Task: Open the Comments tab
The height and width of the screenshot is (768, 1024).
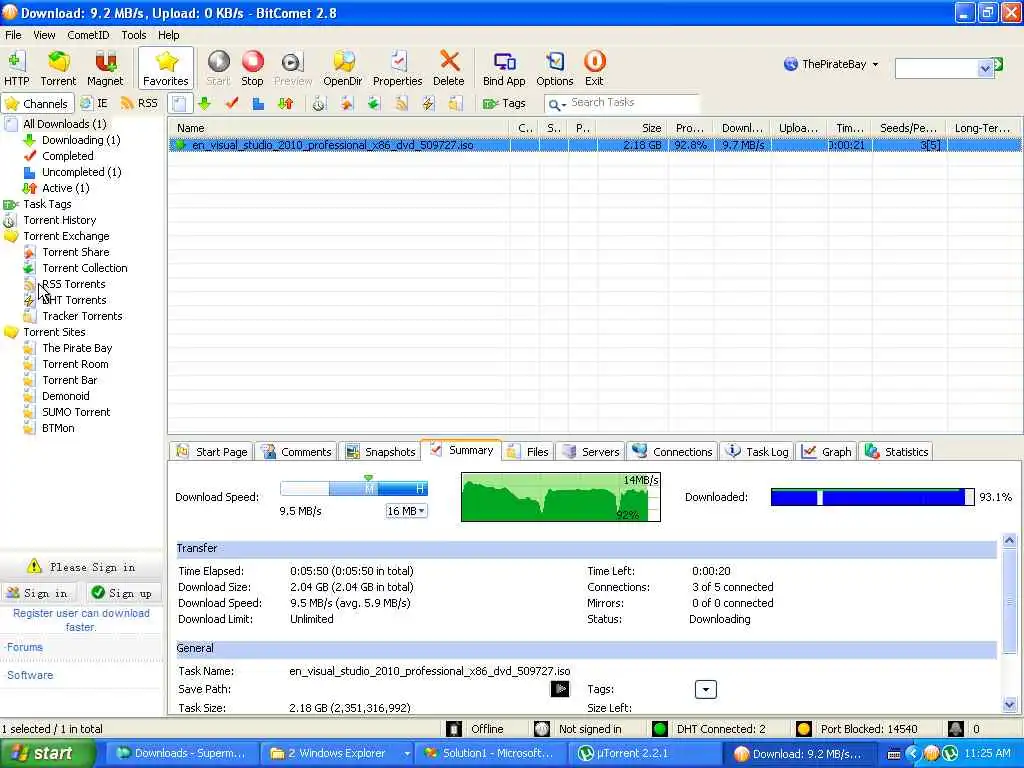Action: click(297, 451)
